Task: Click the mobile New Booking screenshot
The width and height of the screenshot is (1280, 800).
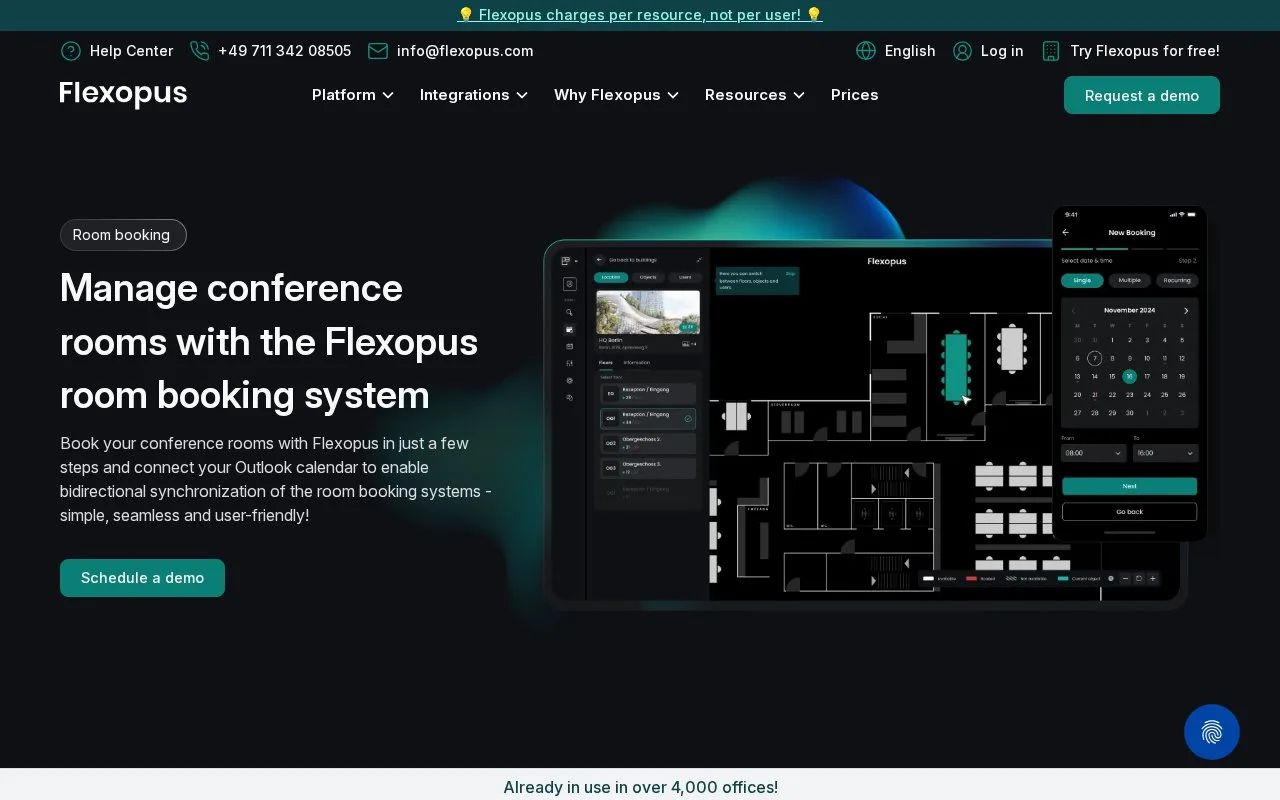Action: (x=1130, y=374)
